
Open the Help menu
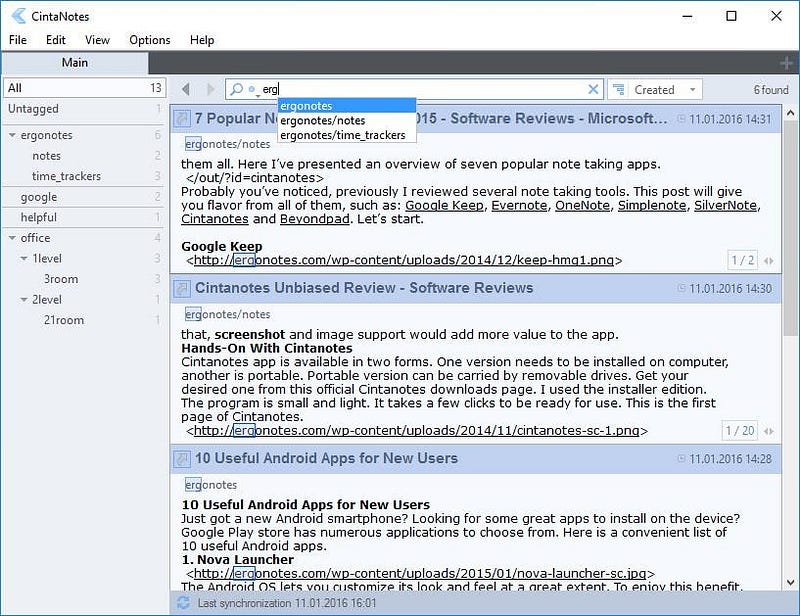(x=202, y=40)
